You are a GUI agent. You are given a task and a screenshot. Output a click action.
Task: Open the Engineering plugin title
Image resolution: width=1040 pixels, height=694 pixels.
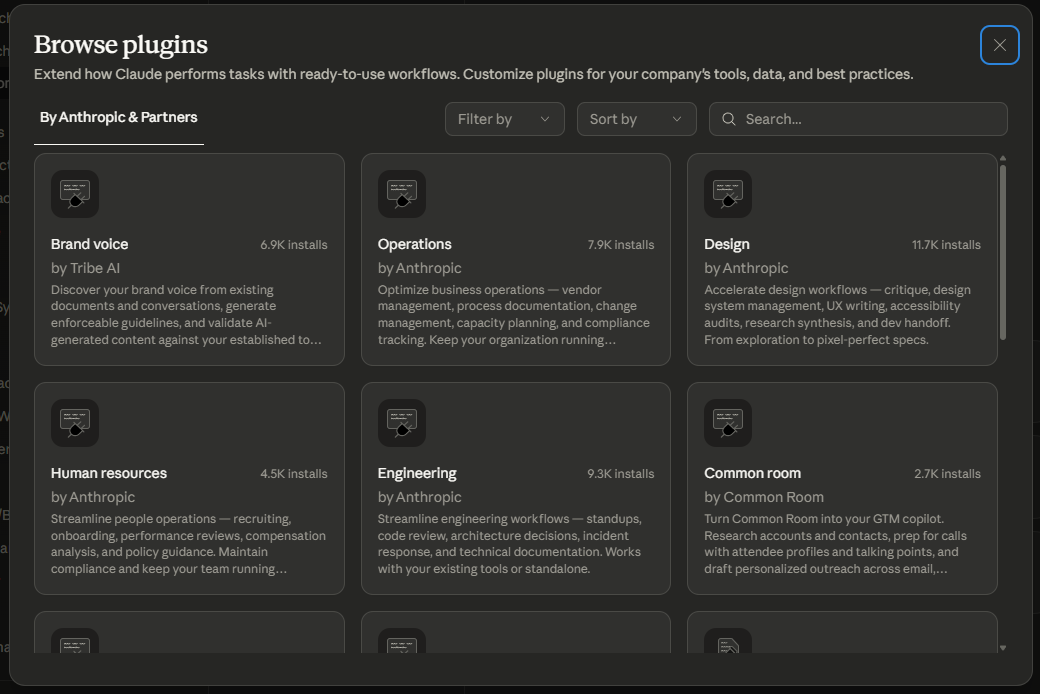click(x=417, y=473)
